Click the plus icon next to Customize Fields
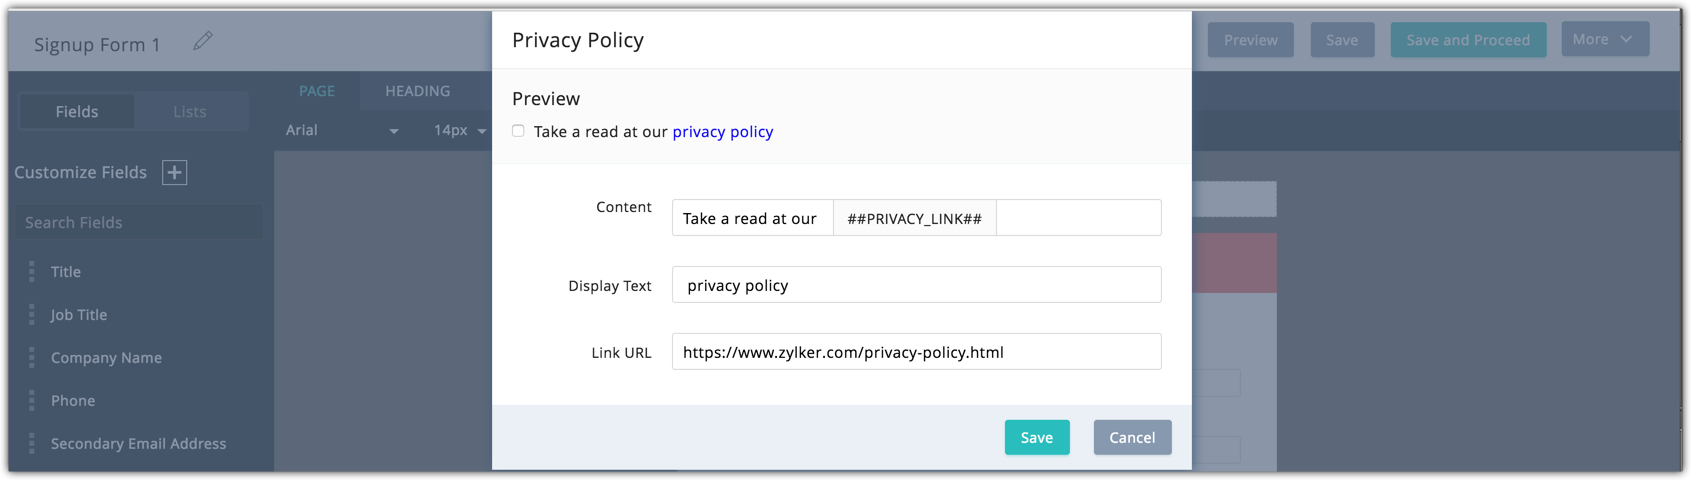Viewport: 1691px width, 480px height. [x=175, y=172]
